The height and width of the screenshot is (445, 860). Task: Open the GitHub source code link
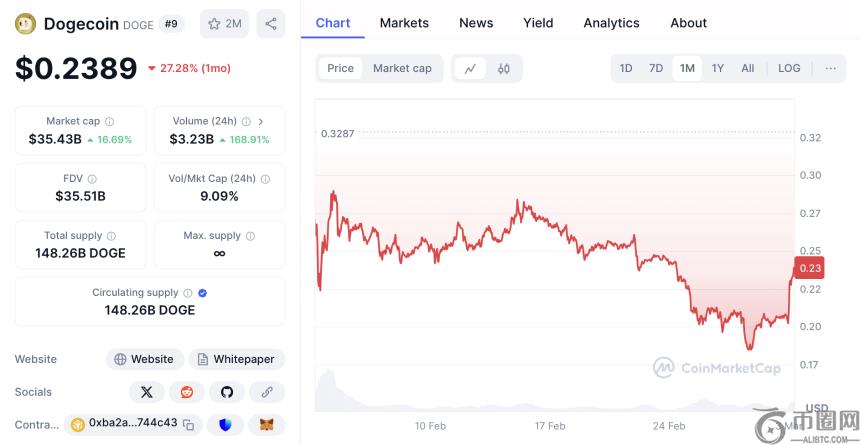coord(227,392)
